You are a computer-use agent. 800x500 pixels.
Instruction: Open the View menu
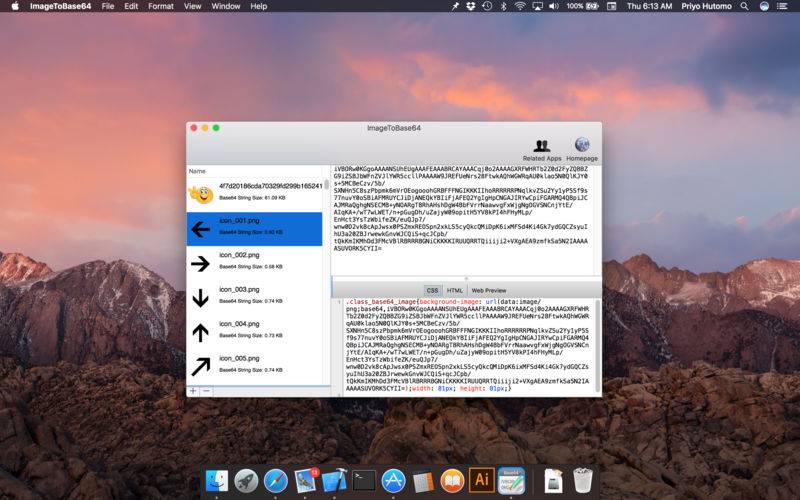pos(192,6)
